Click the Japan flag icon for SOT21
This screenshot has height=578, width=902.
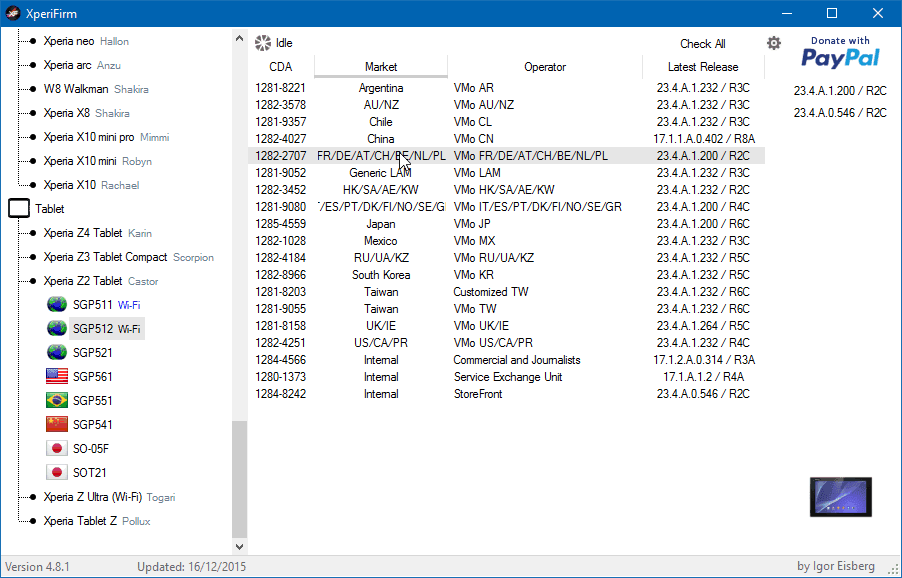coord(57,473)
